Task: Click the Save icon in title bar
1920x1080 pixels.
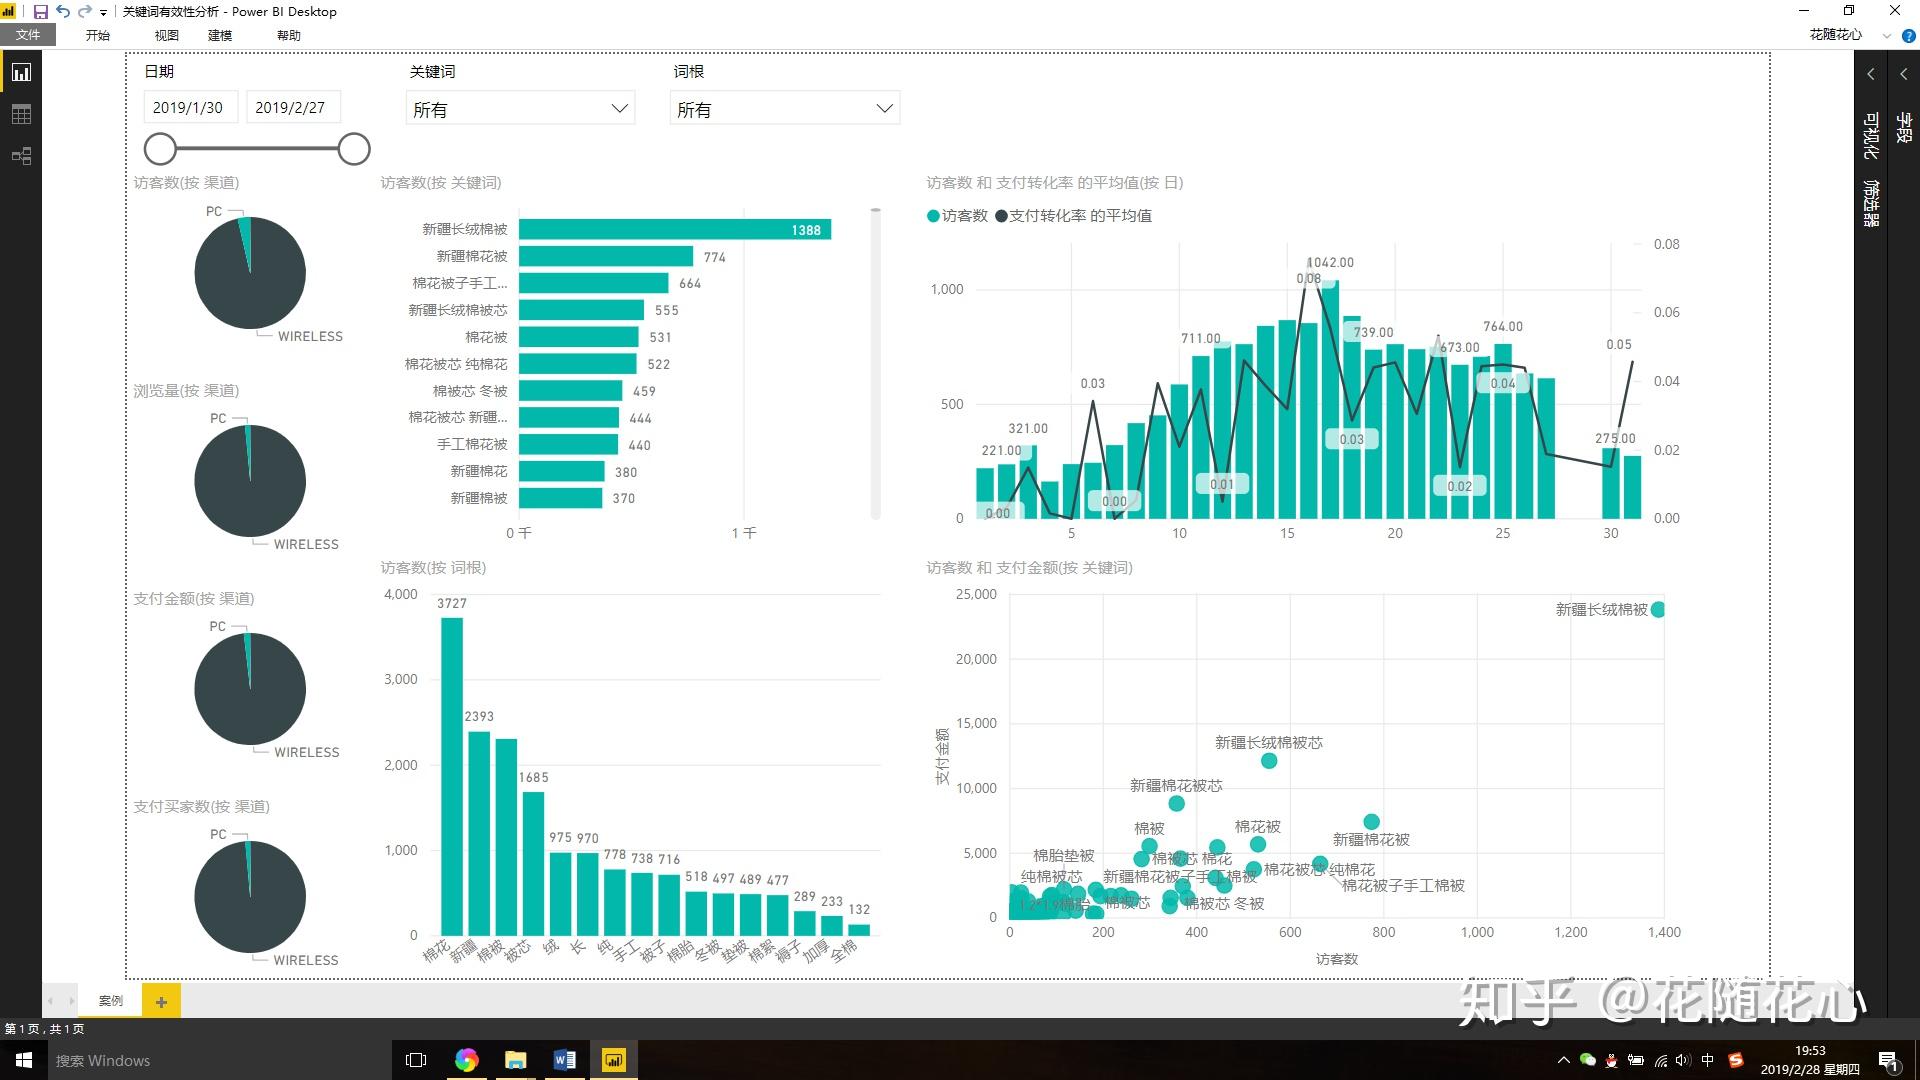Action: click(x=41, y=12)
